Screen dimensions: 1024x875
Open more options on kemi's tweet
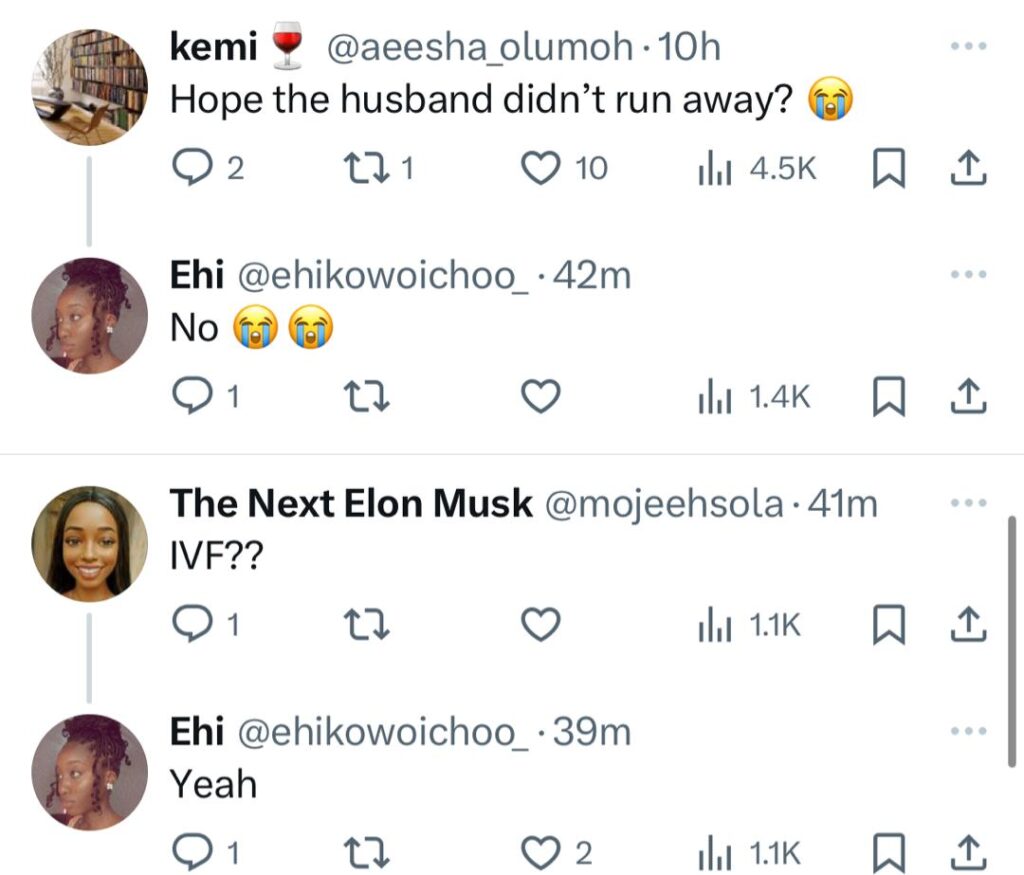click(x=968, y=46)
